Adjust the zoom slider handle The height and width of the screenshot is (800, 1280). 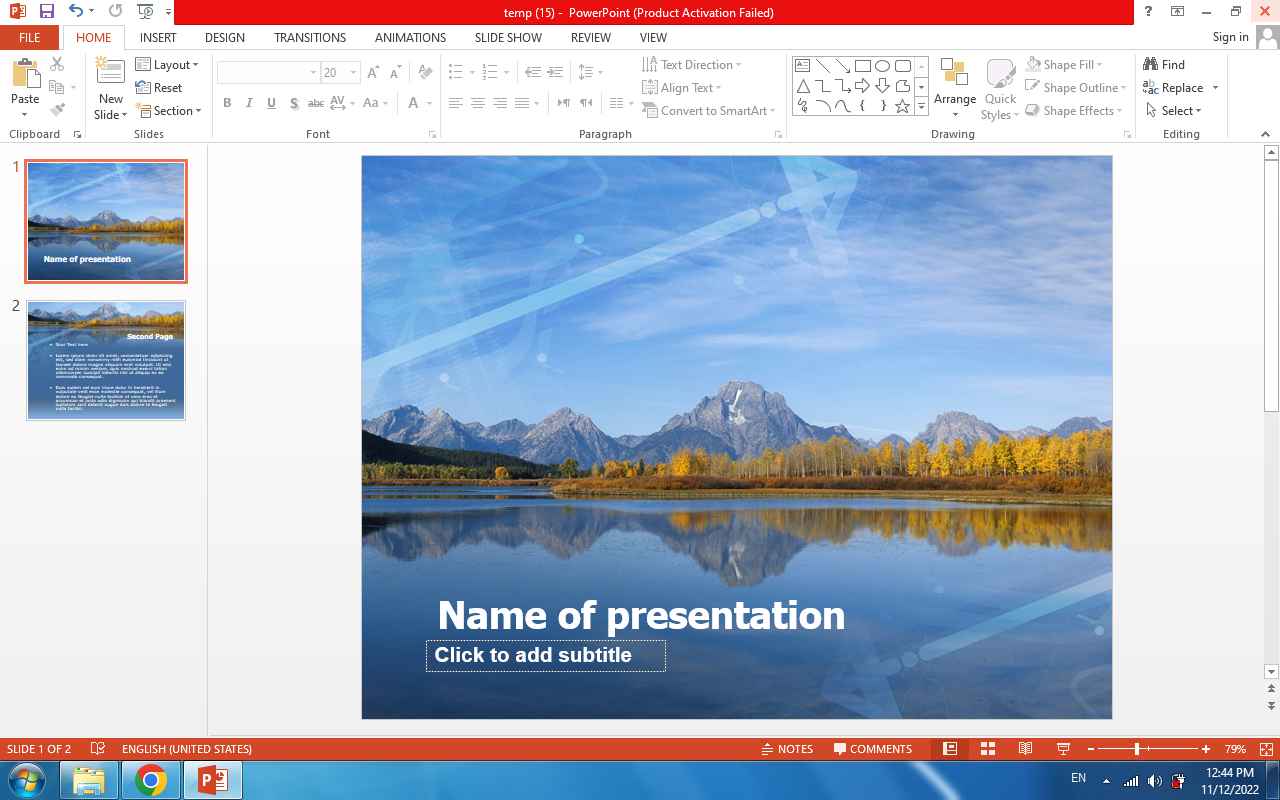pyautogui.click(x=1137, y=749)
